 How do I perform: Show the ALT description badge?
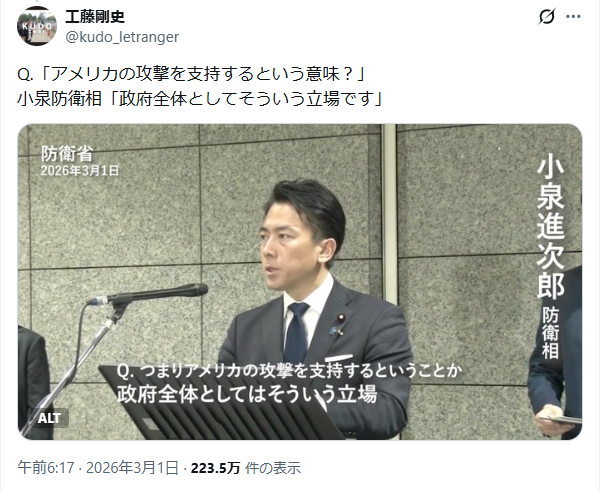click(x=49, y=418)
